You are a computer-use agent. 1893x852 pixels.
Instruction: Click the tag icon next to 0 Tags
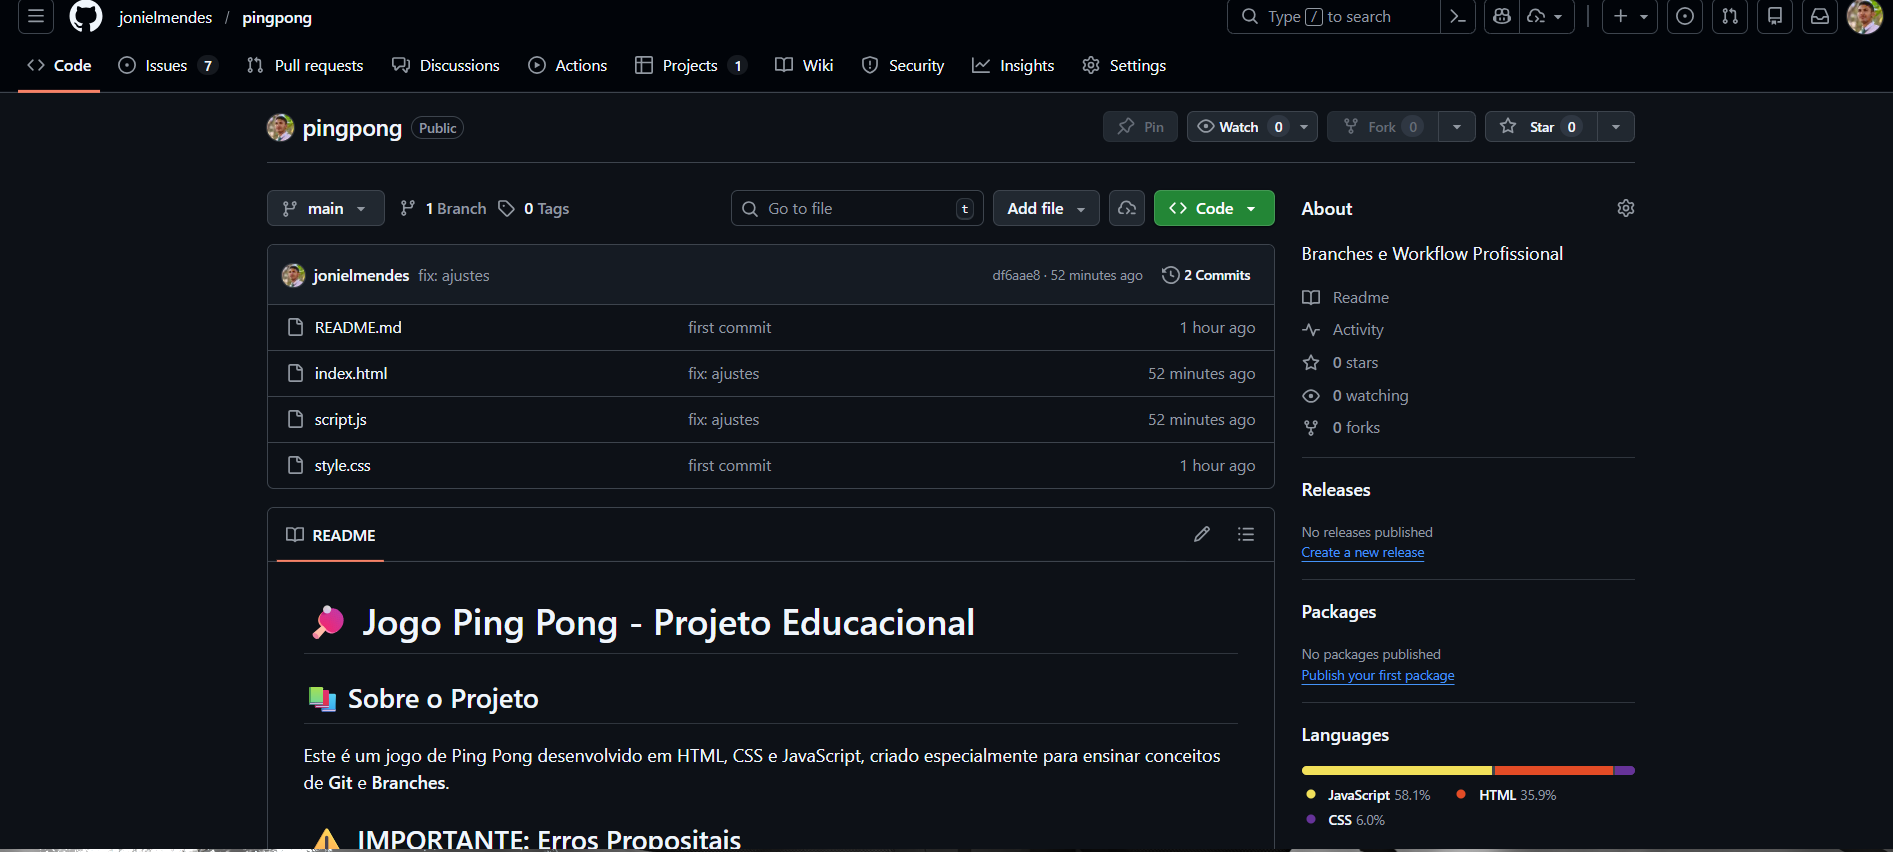tap(507, 208)
